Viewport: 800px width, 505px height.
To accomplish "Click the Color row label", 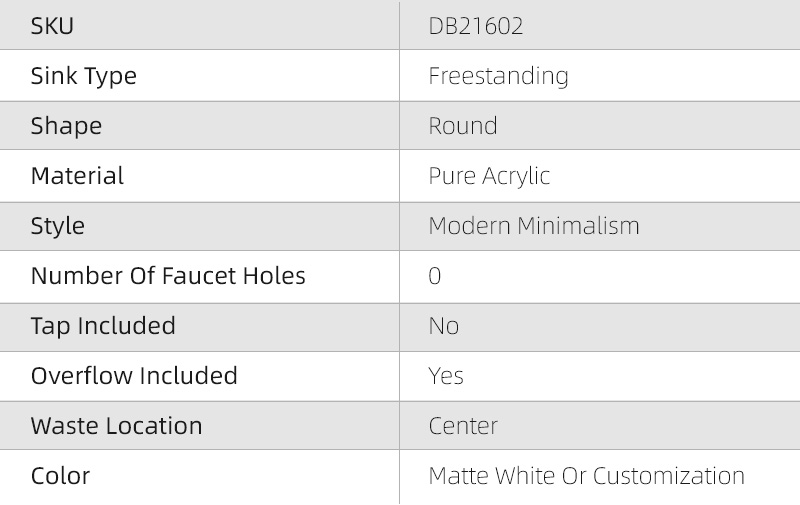I will [60, 476].
